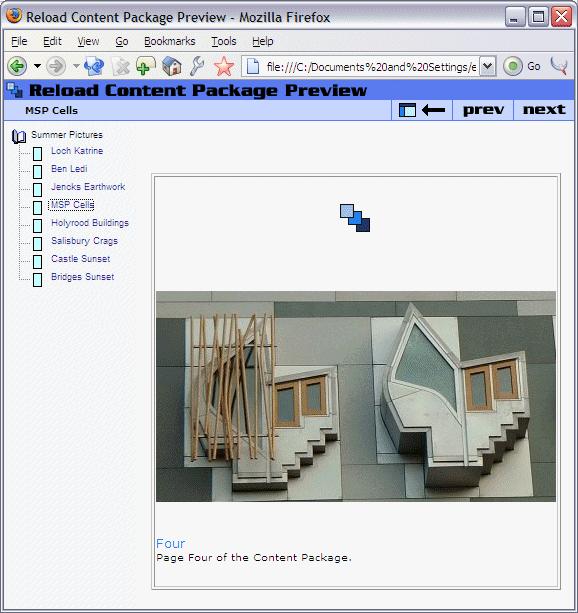Click the prev navigation button

(x=483, y=110)
